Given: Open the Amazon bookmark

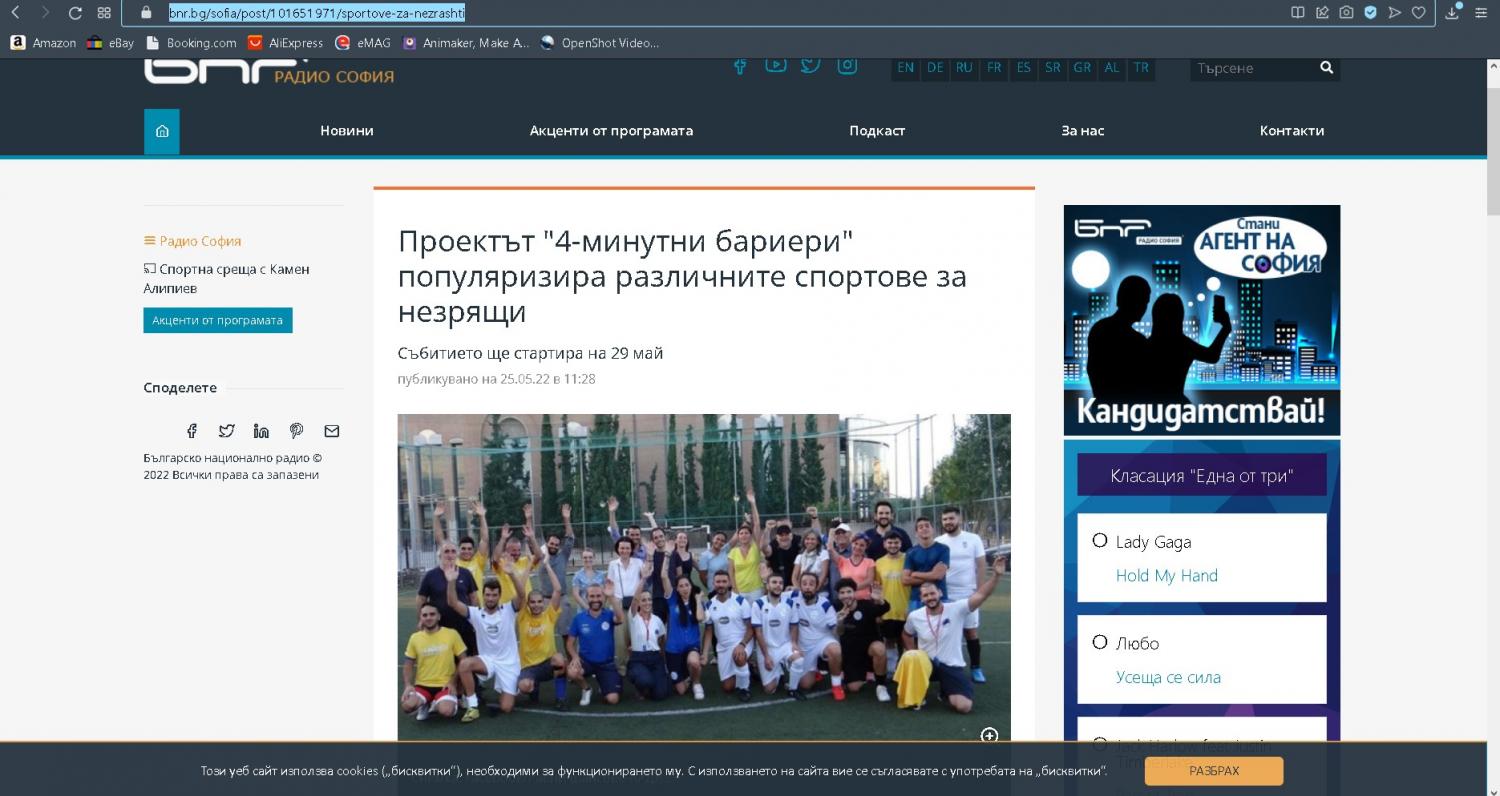Looking at the screenshot, I should (43, 43).
